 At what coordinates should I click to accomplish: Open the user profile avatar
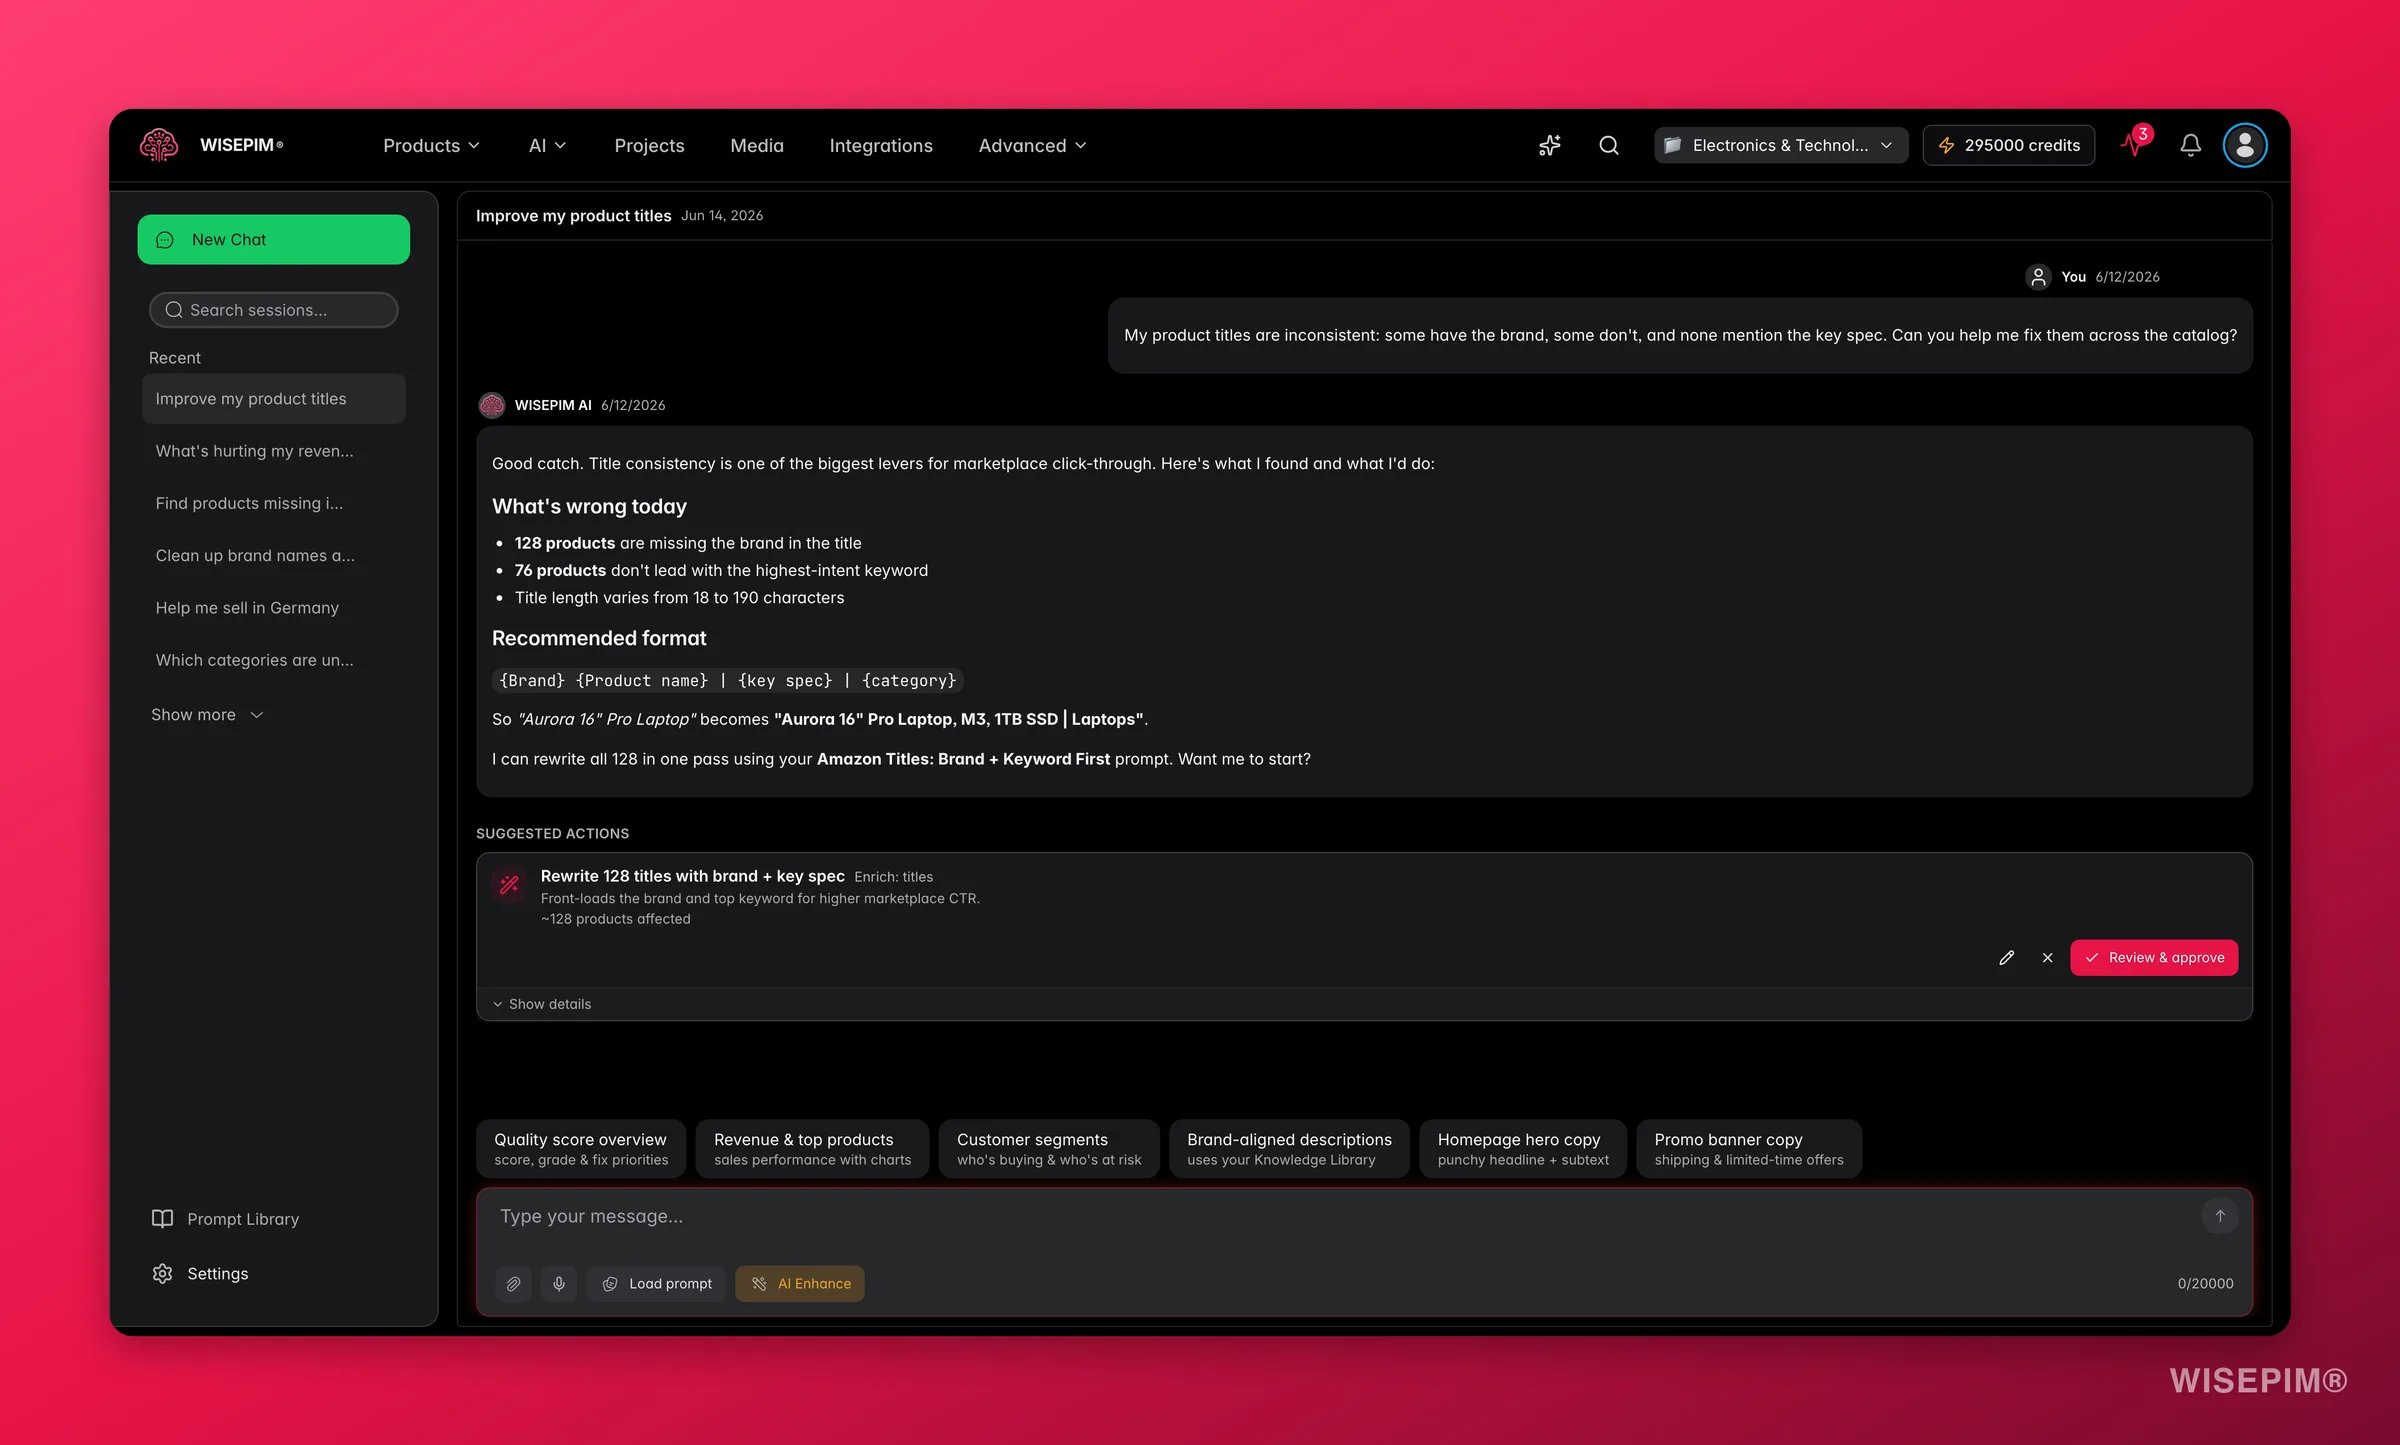pyautogui.click(x=2245, y=145)
